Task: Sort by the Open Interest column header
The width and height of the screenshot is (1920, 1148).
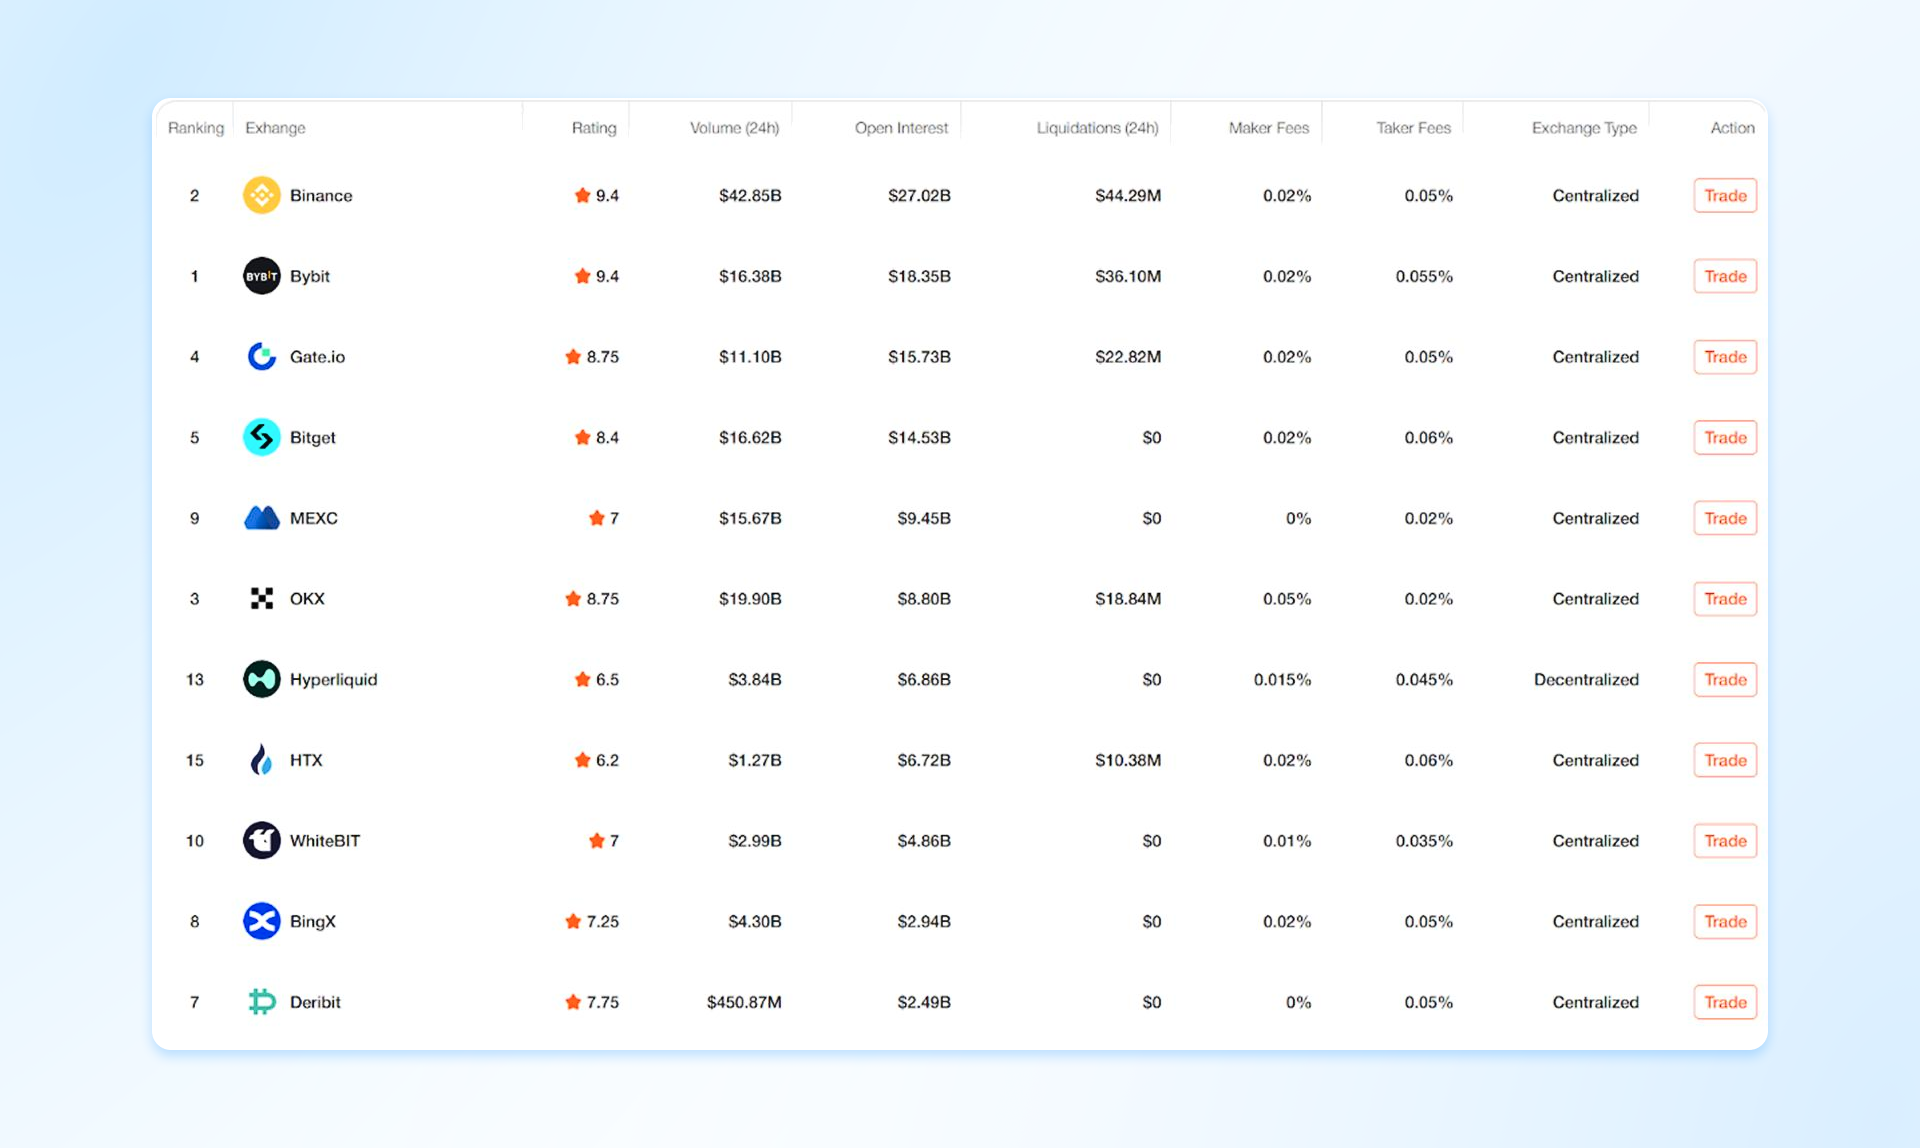Action: [x=901, y=128]
